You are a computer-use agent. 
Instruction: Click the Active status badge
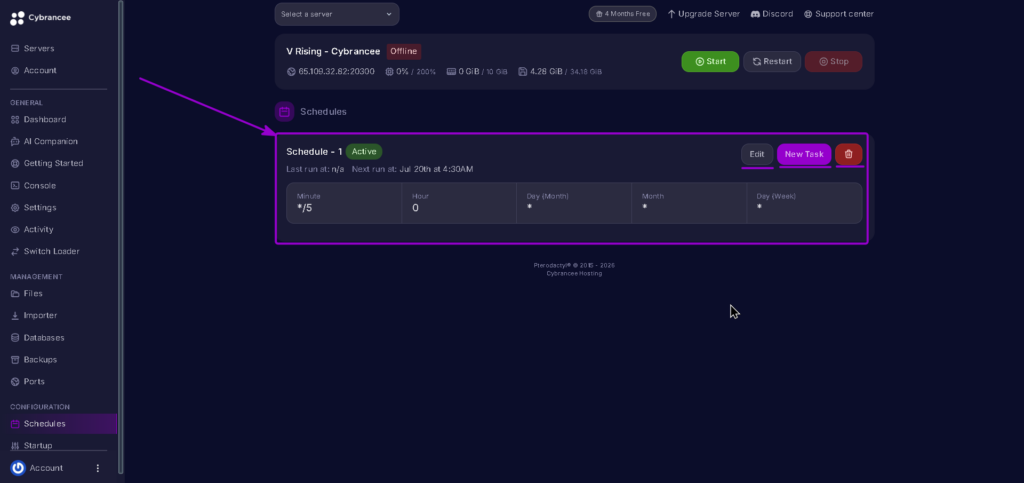point(364,151)
